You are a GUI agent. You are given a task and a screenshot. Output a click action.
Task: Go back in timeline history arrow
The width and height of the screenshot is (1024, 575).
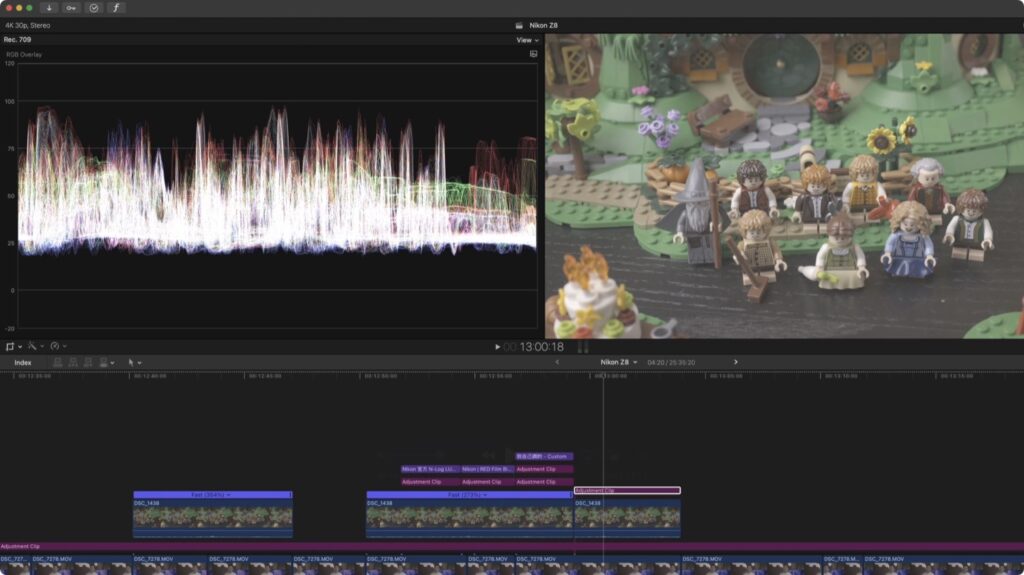557,362
